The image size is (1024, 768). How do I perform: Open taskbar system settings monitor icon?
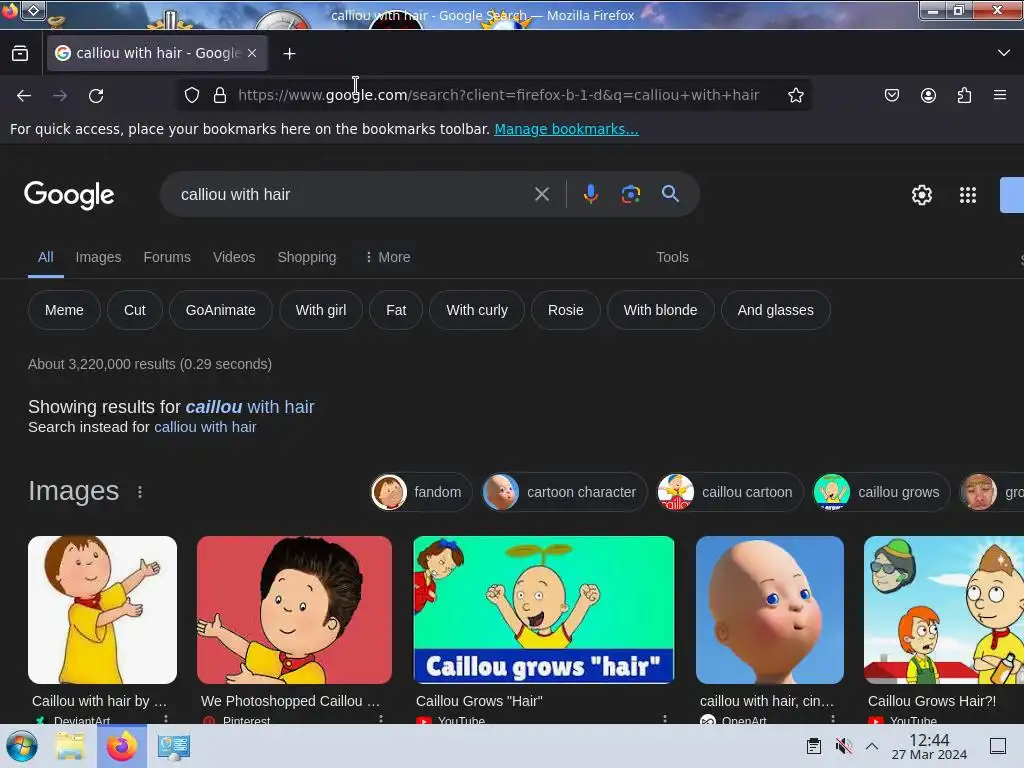tap(173, 746)
